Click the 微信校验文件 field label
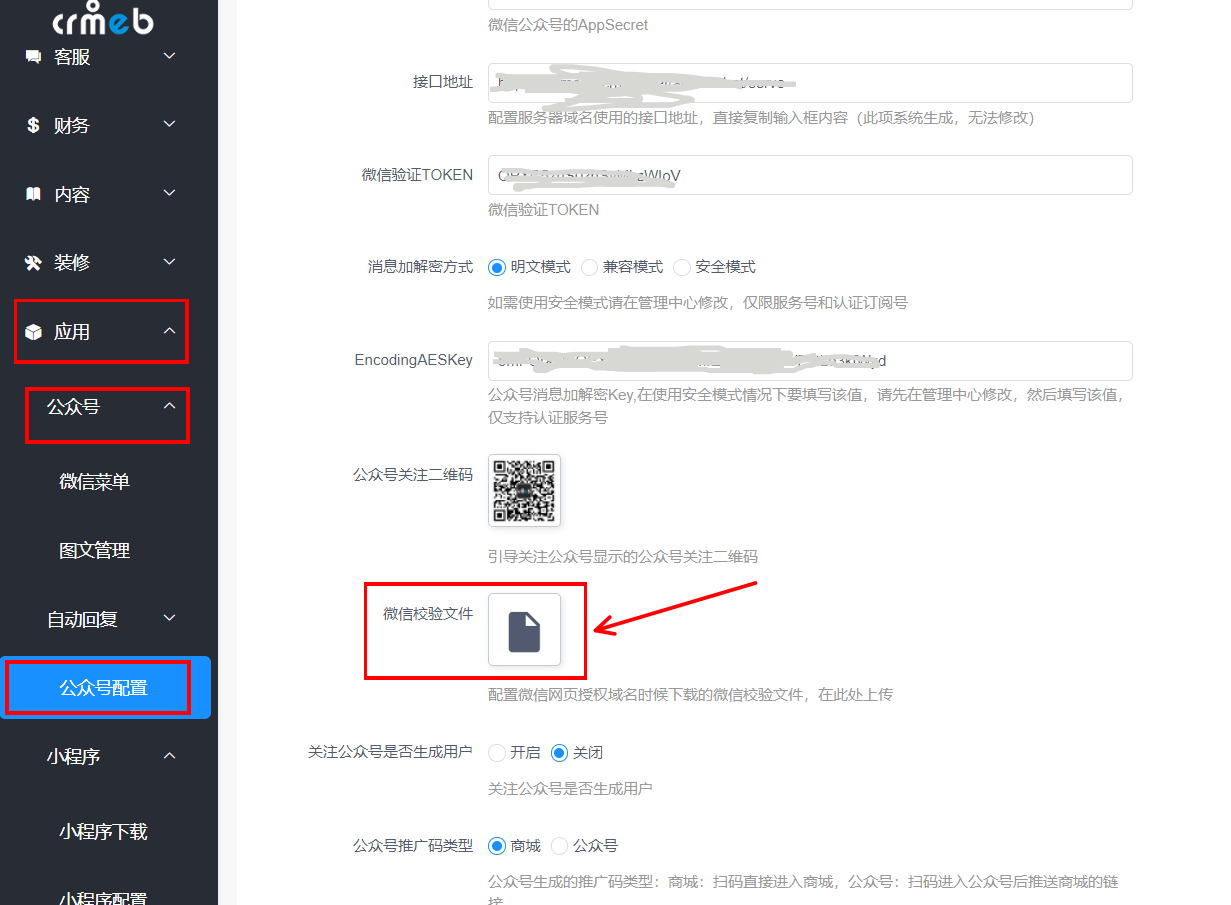 coord(428,613)
